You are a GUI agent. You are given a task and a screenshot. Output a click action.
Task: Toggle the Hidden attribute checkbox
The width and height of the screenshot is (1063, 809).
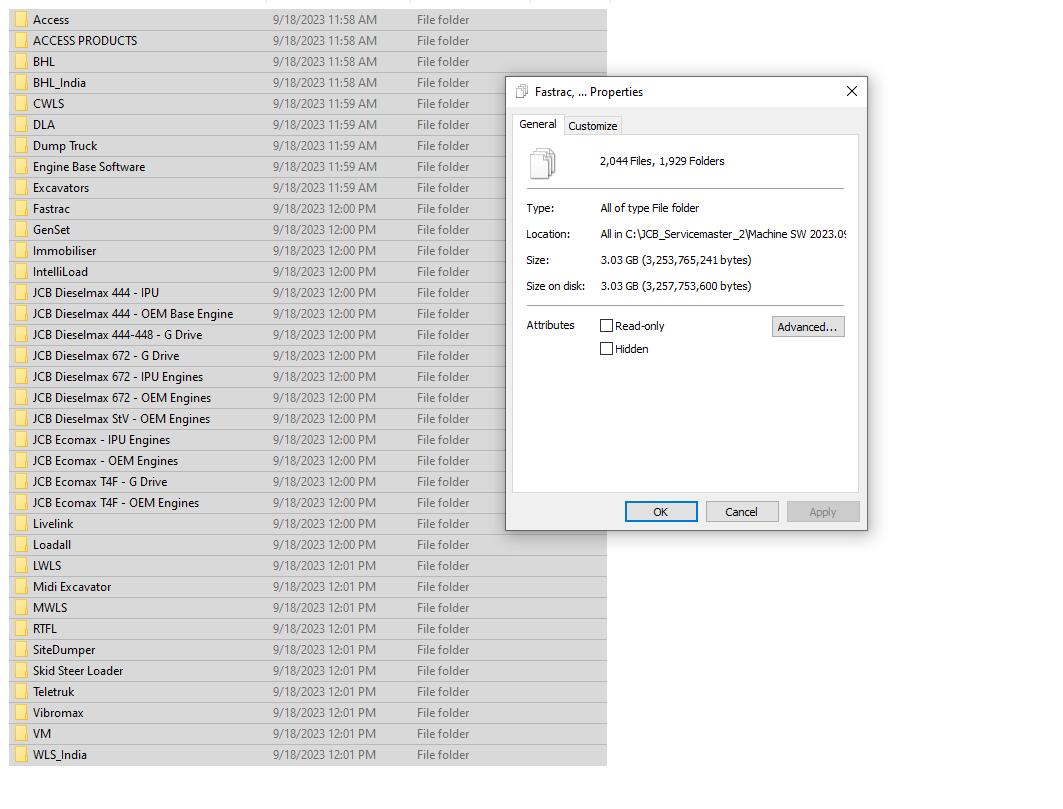coord(606,349)
